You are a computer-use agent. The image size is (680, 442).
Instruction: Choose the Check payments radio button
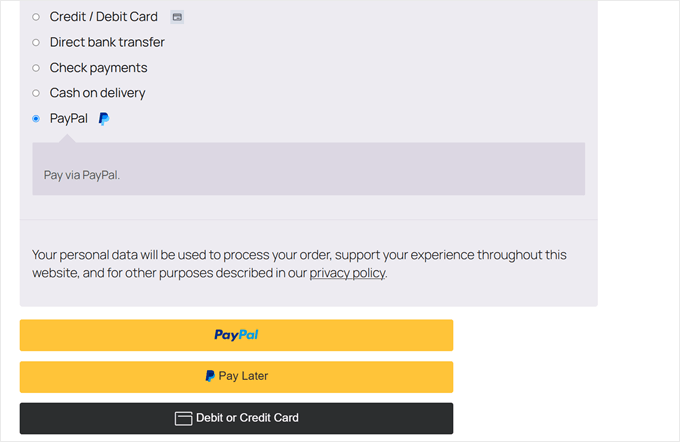coord(37,68)
